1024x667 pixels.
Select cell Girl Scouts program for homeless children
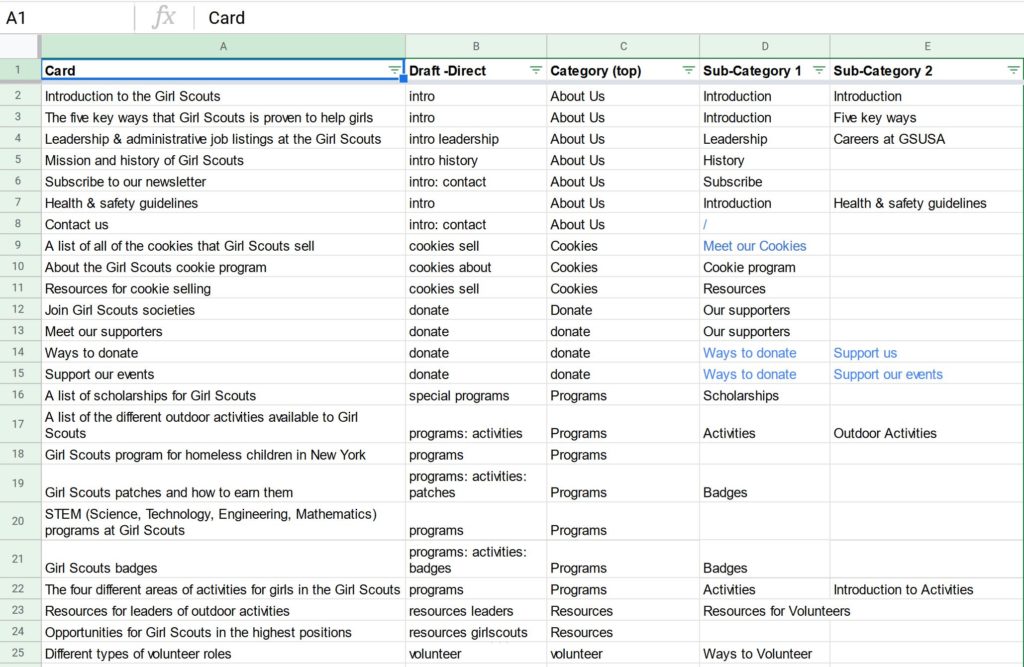(223, 455)
